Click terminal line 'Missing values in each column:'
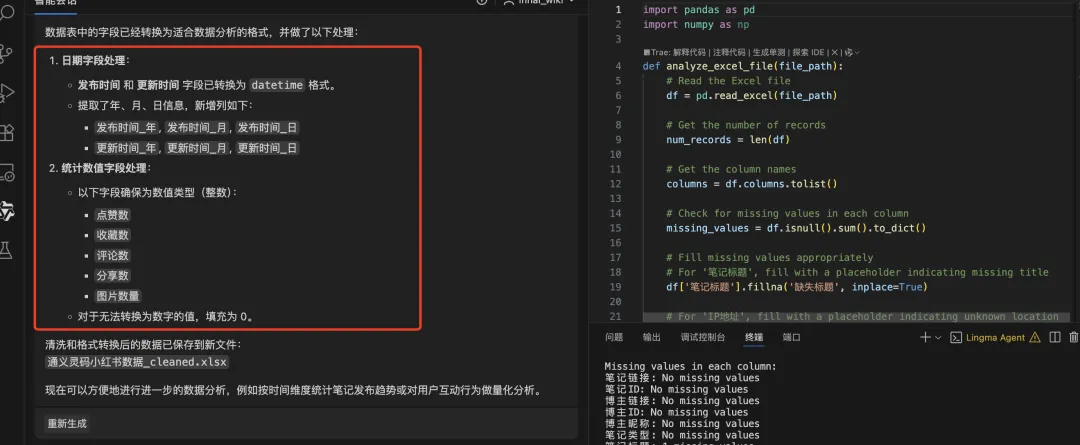 pyautogui.click(x=690, y=366)
